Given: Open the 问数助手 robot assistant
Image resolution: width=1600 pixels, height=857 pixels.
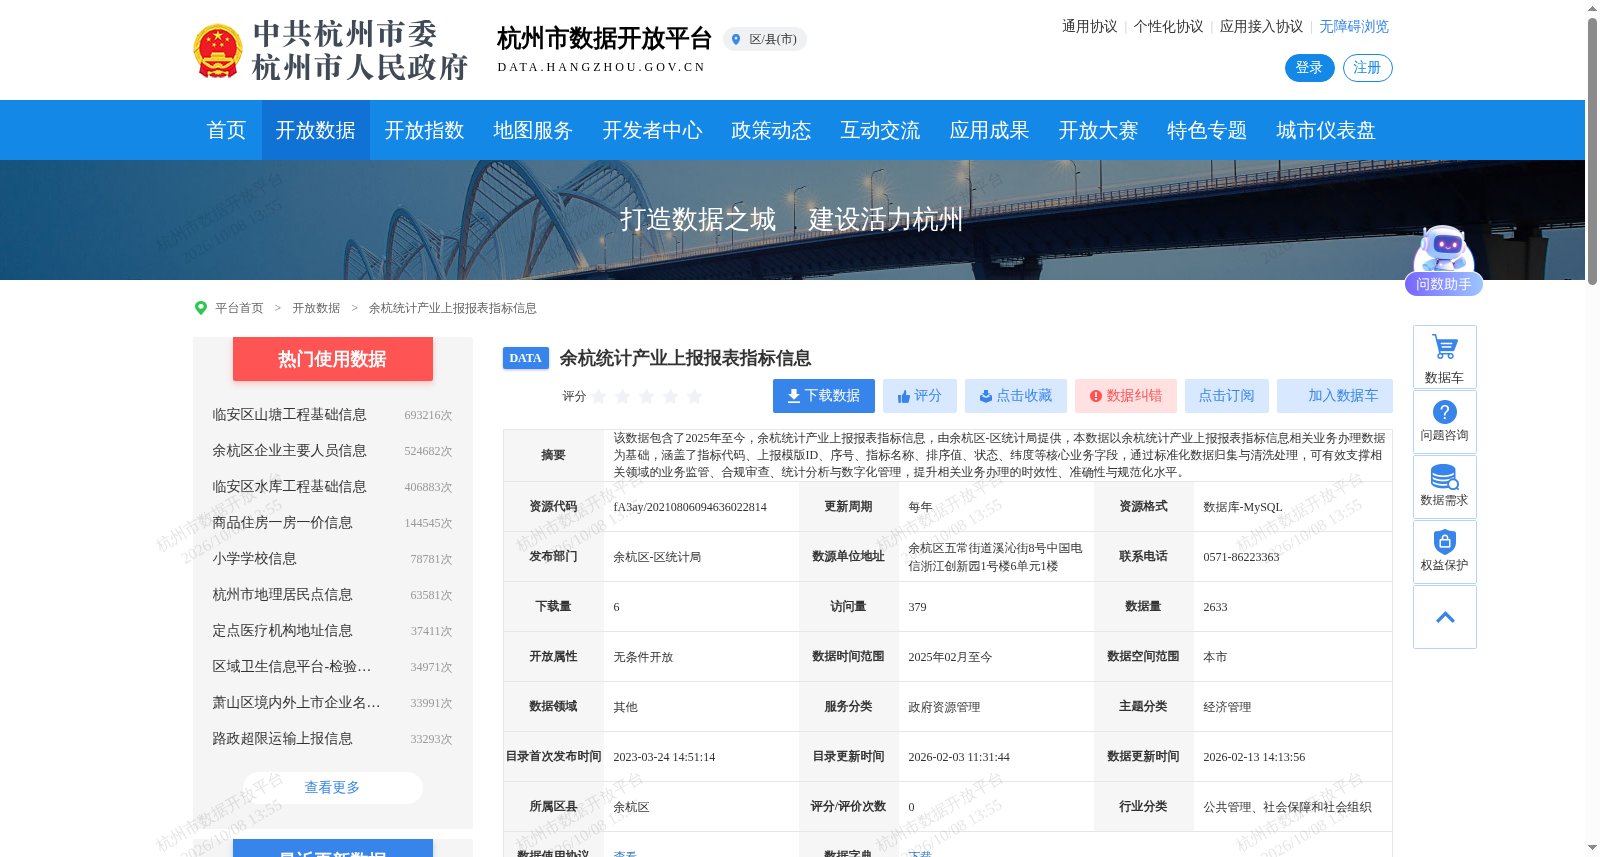Looking at the screenshot, I should (1443, 261).
